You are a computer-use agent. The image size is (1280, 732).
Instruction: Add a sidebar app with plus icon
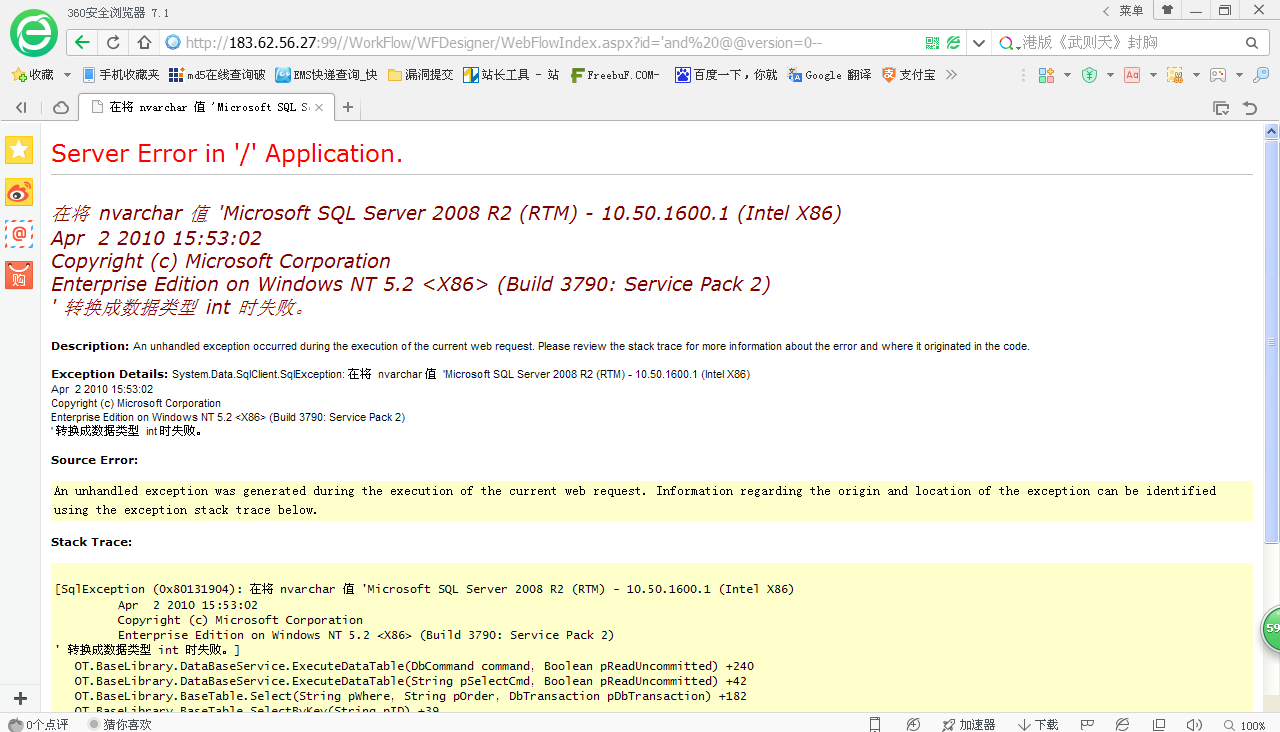[20, 698]
